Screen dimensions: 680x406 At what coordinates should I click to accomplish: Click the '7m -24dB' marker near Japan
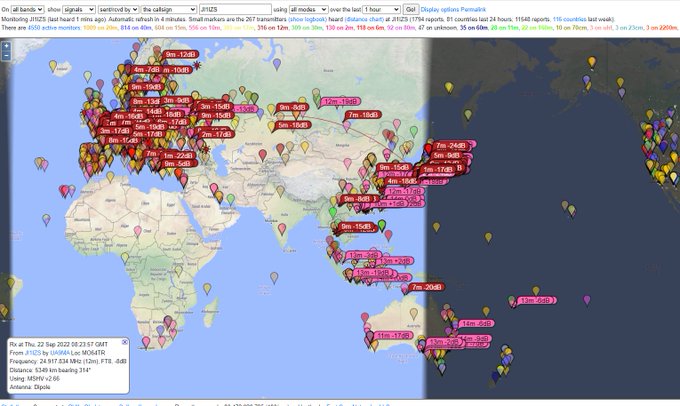451,145
